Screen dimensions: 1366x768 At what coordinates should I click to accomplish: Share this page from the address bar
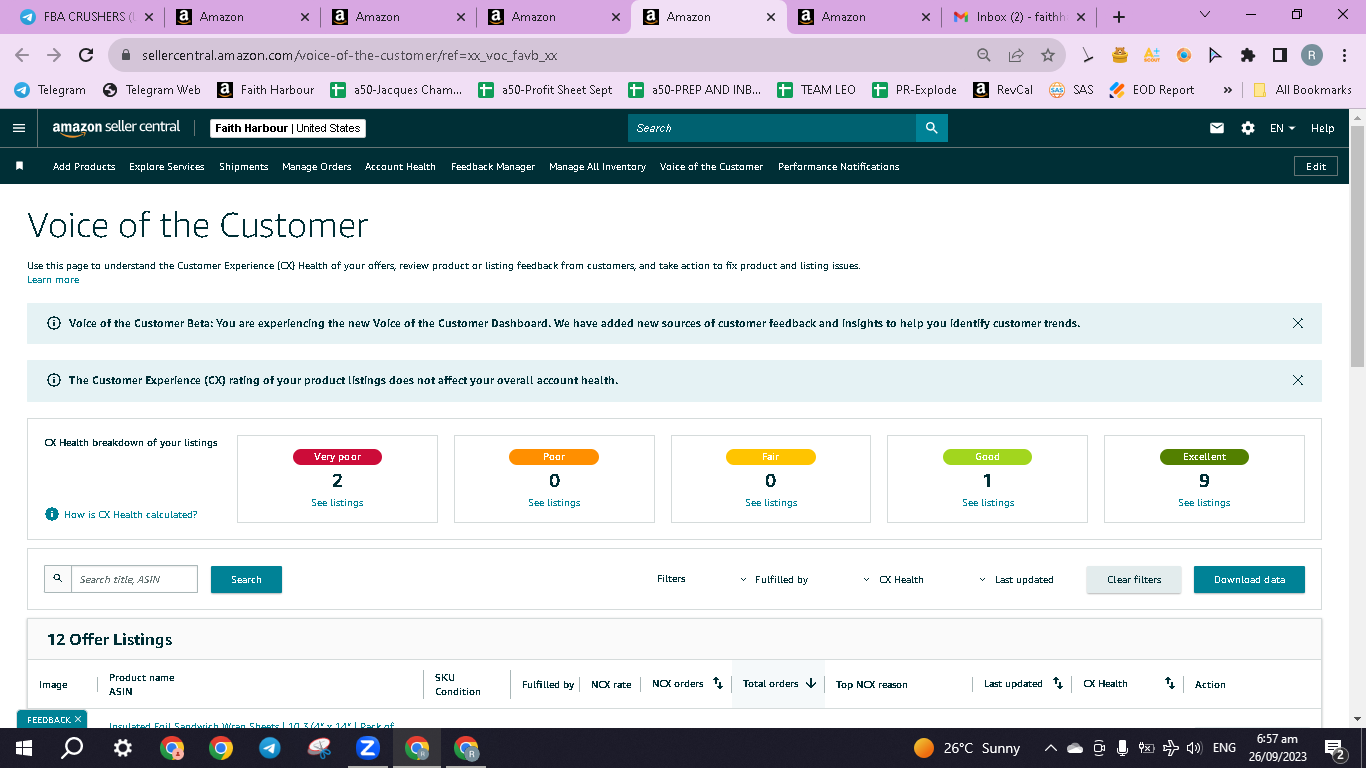pyautogui.click(x=1016, y=56)
